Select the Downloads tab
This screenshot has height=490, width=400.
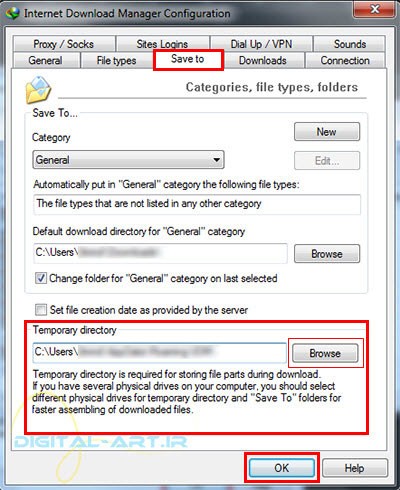[263, 60]
